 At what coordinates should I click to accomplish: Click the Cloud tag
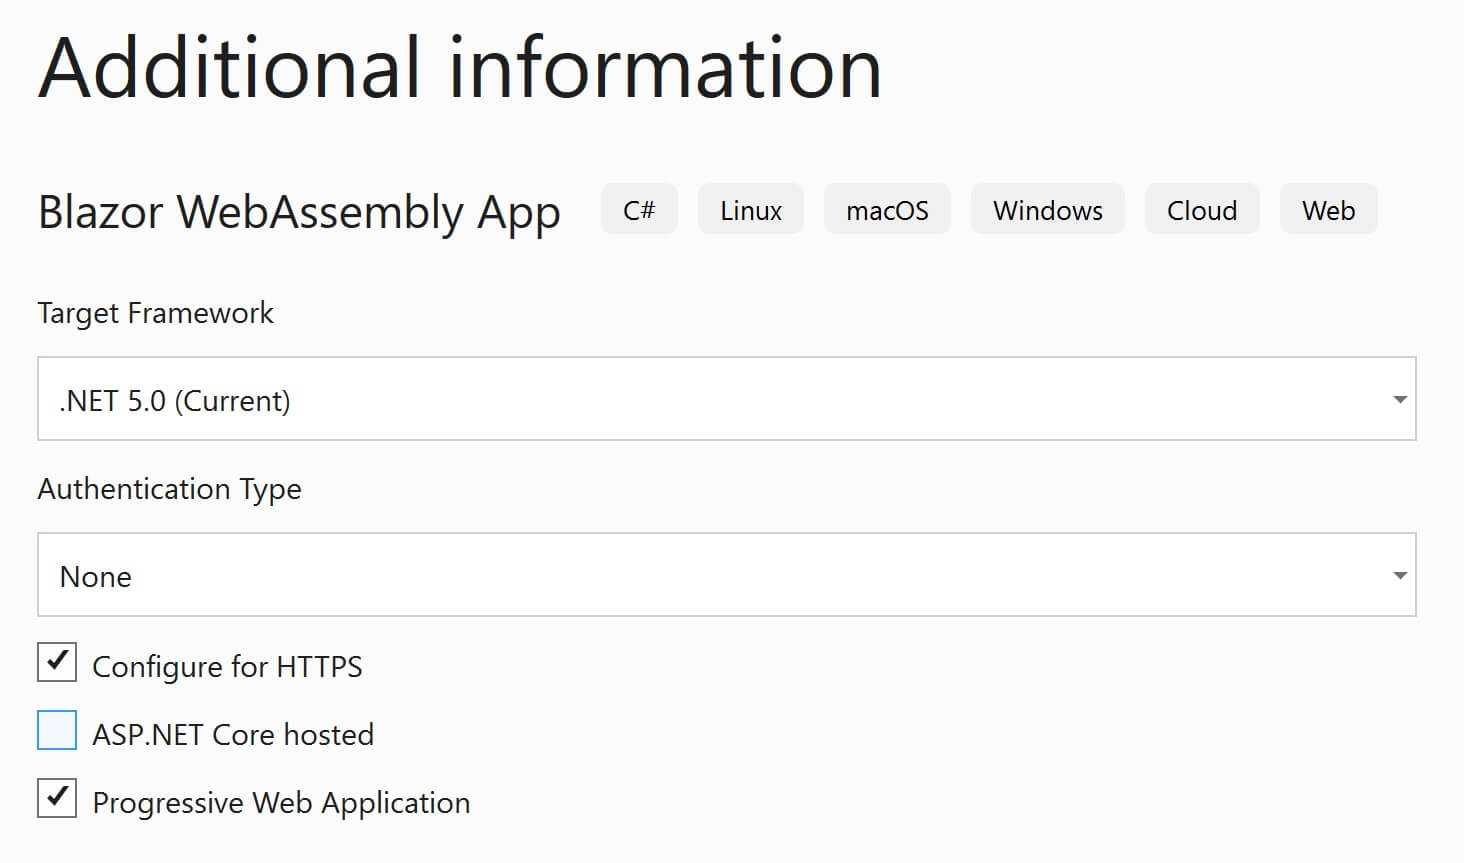click(1202, 210)
